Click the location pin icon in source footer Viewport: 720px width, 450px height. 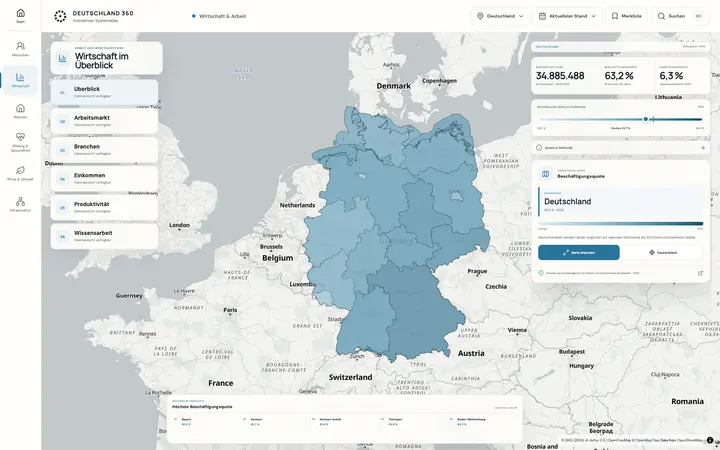541,273
